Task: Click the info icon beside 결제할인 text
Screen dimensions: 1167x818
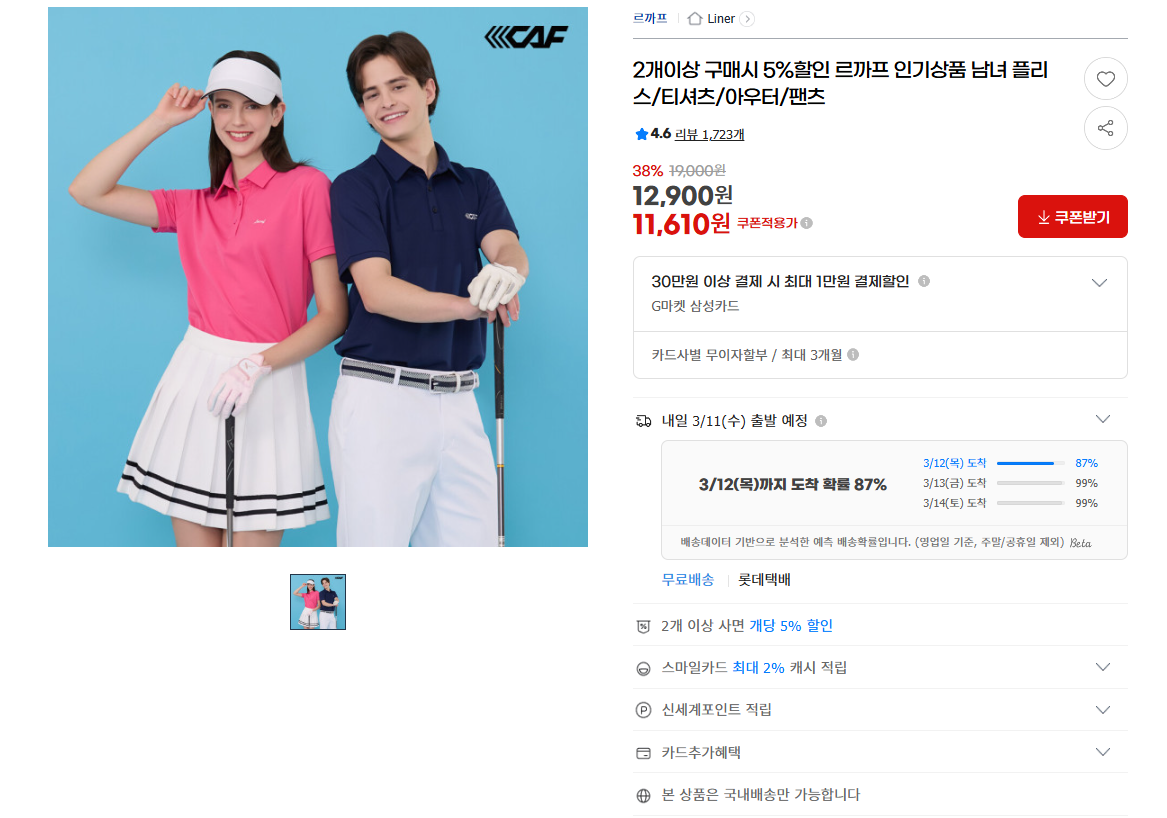Action: pyautogui.click(x=924, y=281)
